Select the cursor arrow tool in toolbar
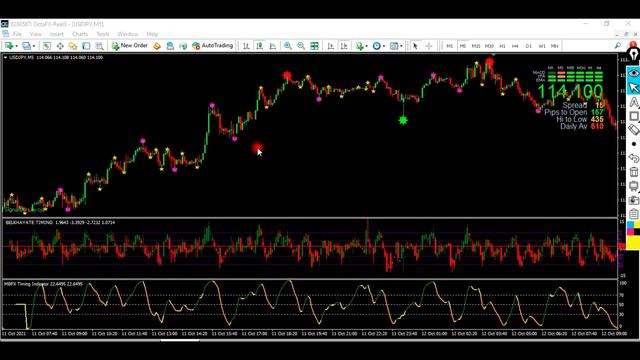 (415, 46)
